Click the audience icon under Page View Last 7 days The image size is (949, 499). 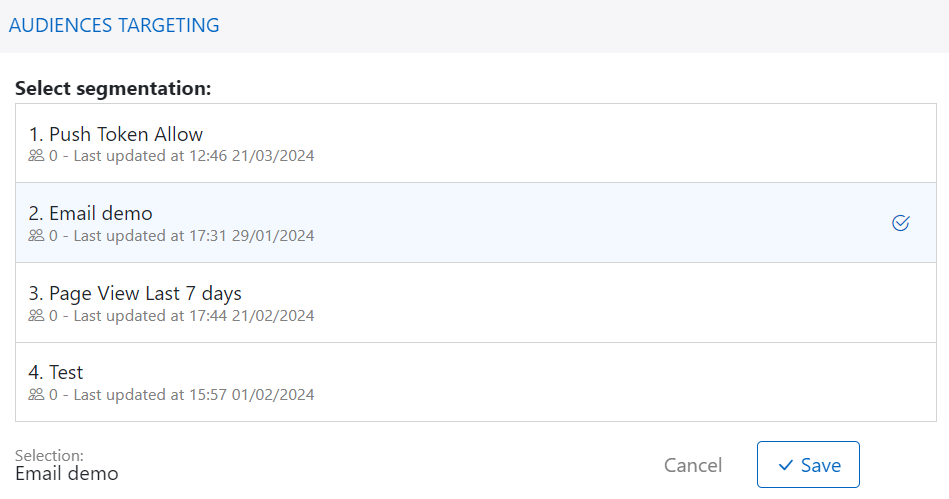click(36, 316)
